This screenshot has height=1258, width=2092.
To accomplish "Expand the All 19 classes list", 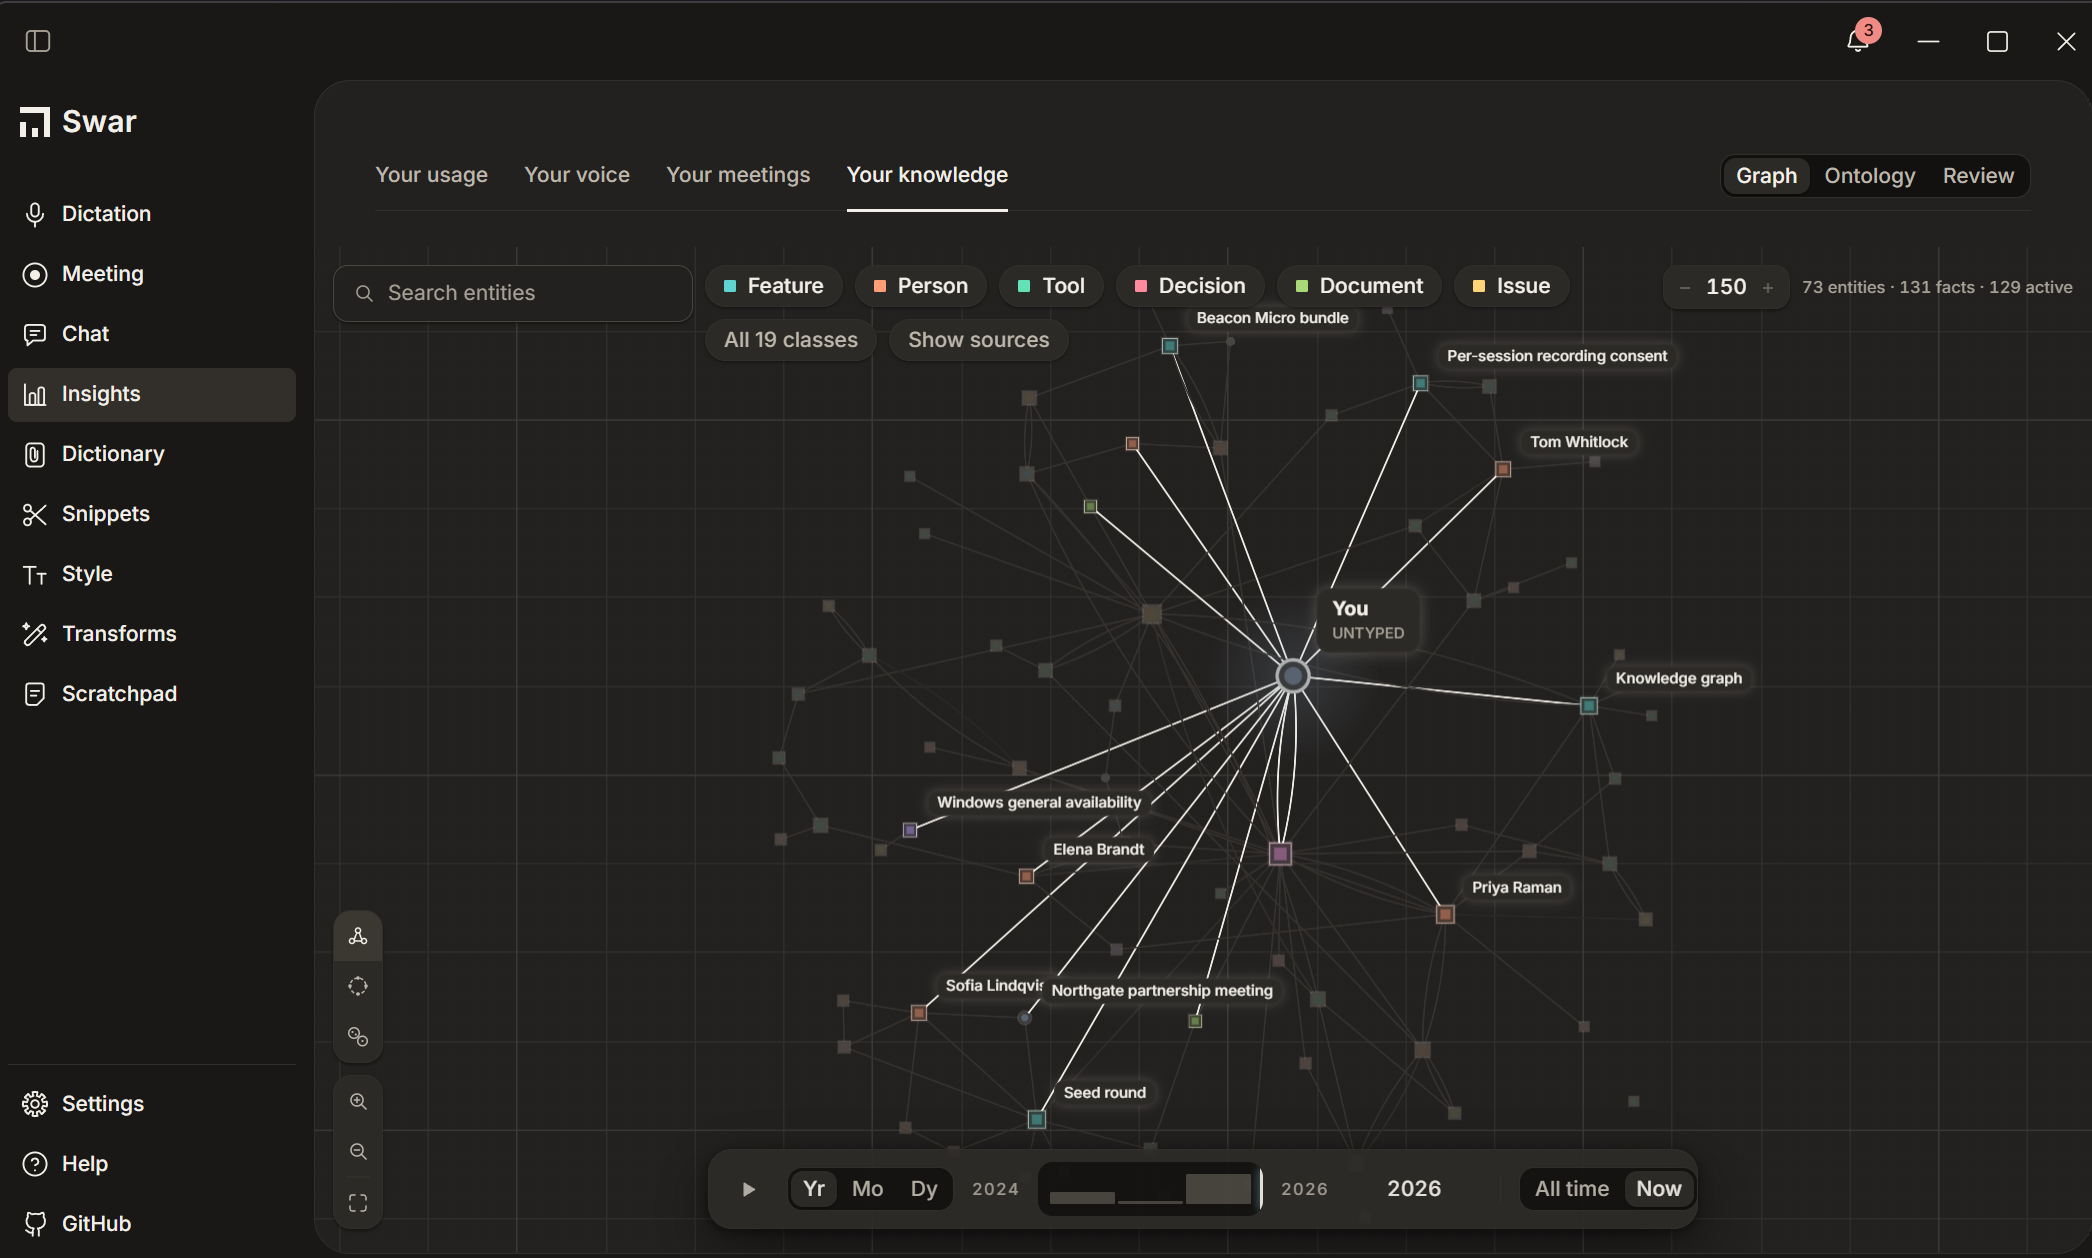I will pyautogui.click(x=791, y=340).
